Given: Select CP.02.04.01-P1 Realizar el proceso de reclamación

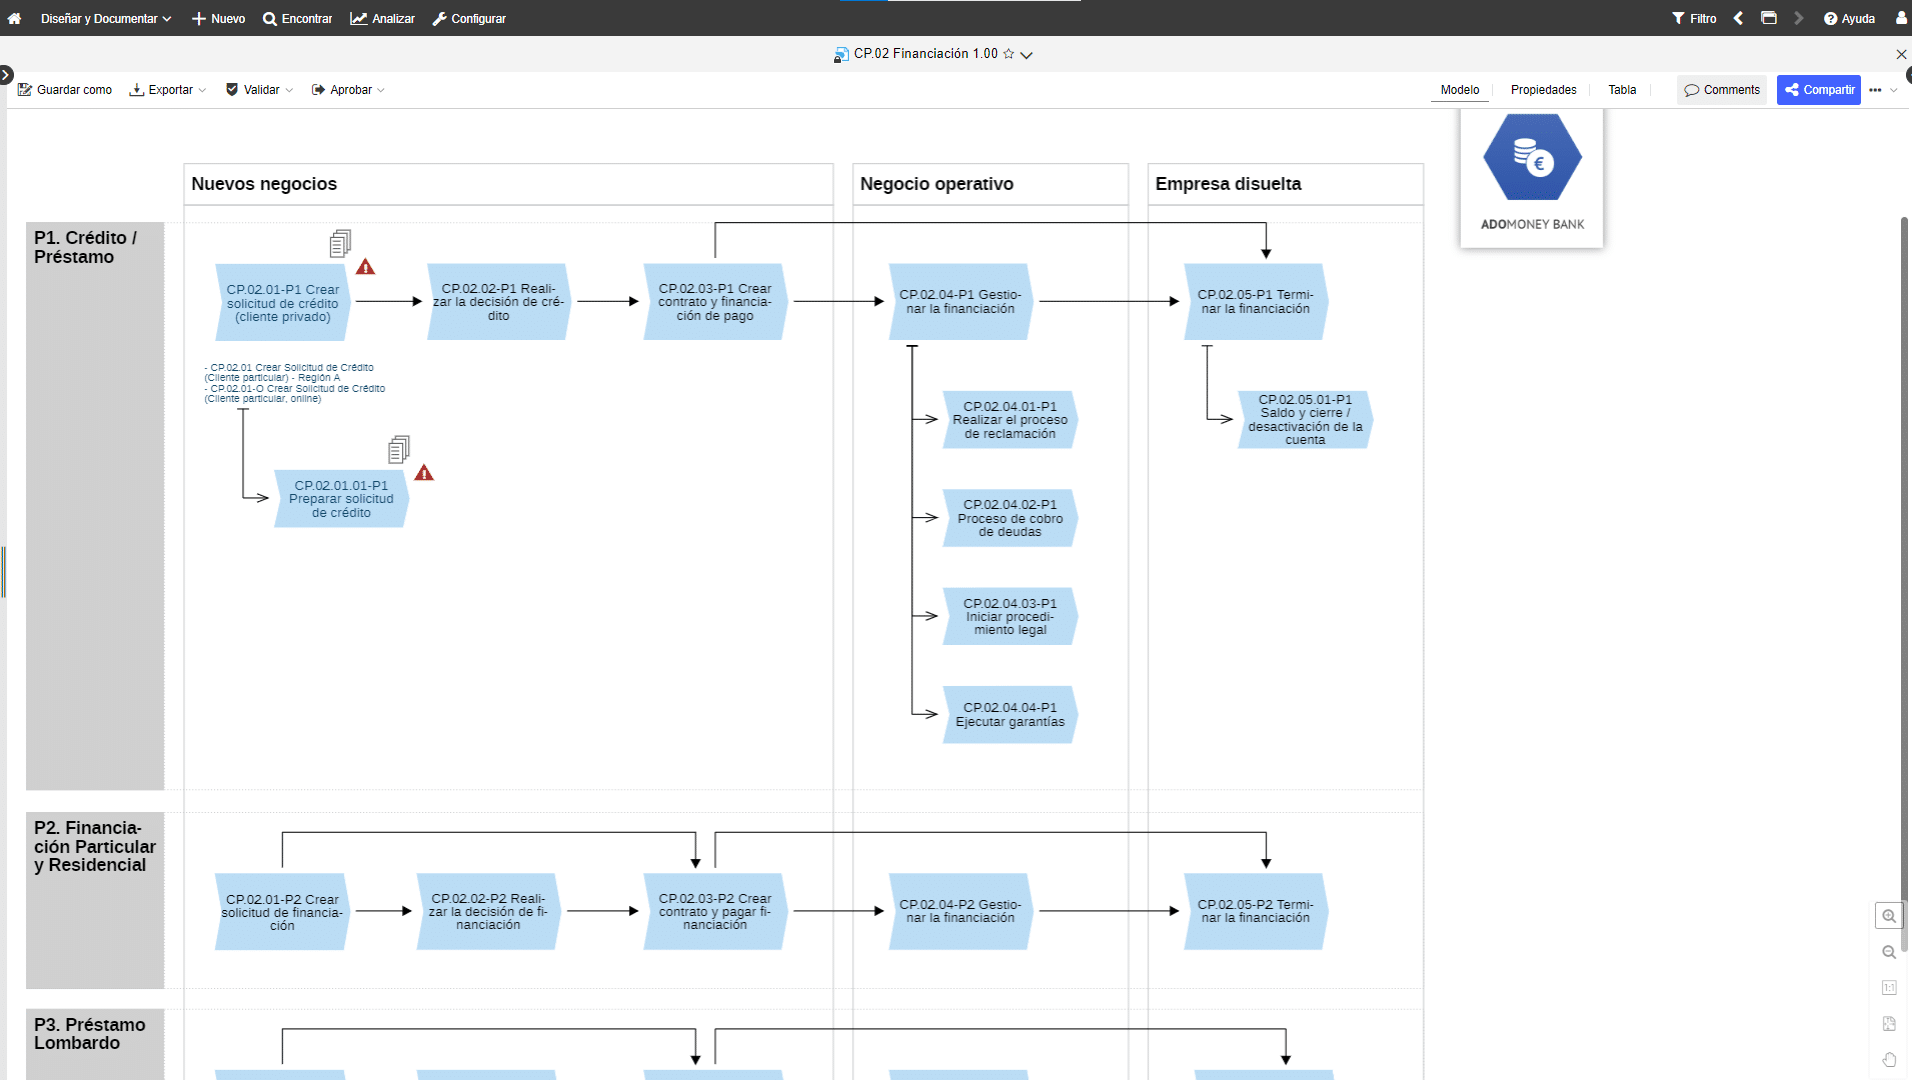Looking at the screenshot, I should point(1010,420).
